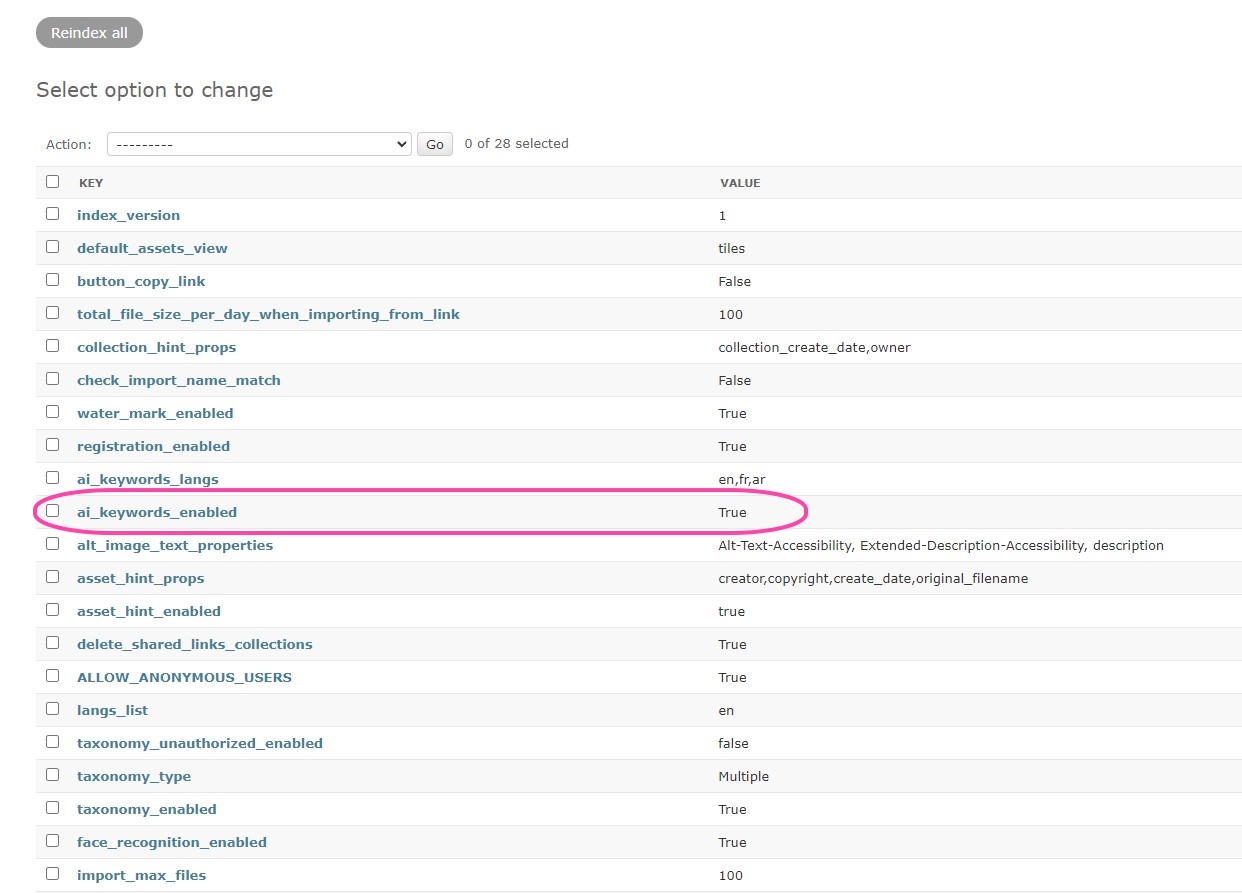Check the ai_keywords_langs row checkbox
Screen dimensions: 1242x893
tap(52, 478)
